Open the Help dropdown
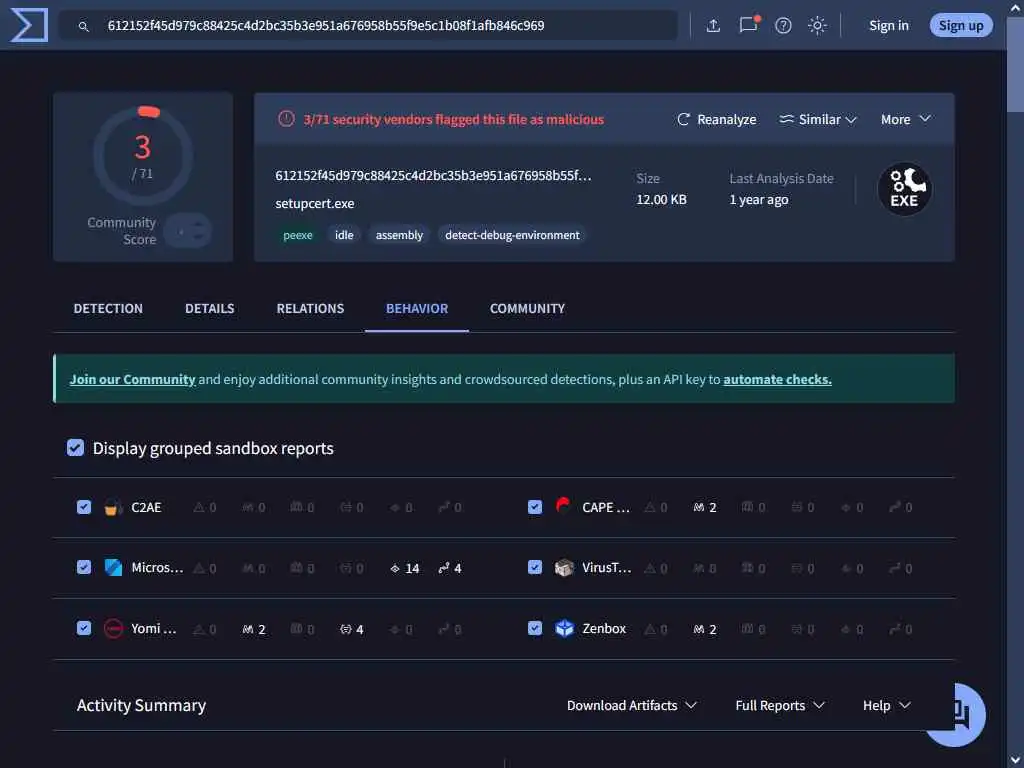 [886, 705]
